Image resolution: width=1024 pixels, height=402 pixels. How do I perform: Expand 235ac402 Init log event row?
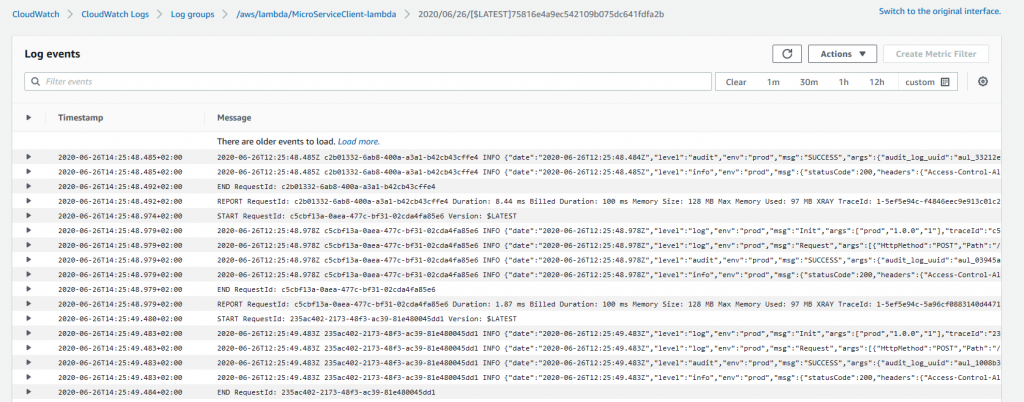coord(28,333)
